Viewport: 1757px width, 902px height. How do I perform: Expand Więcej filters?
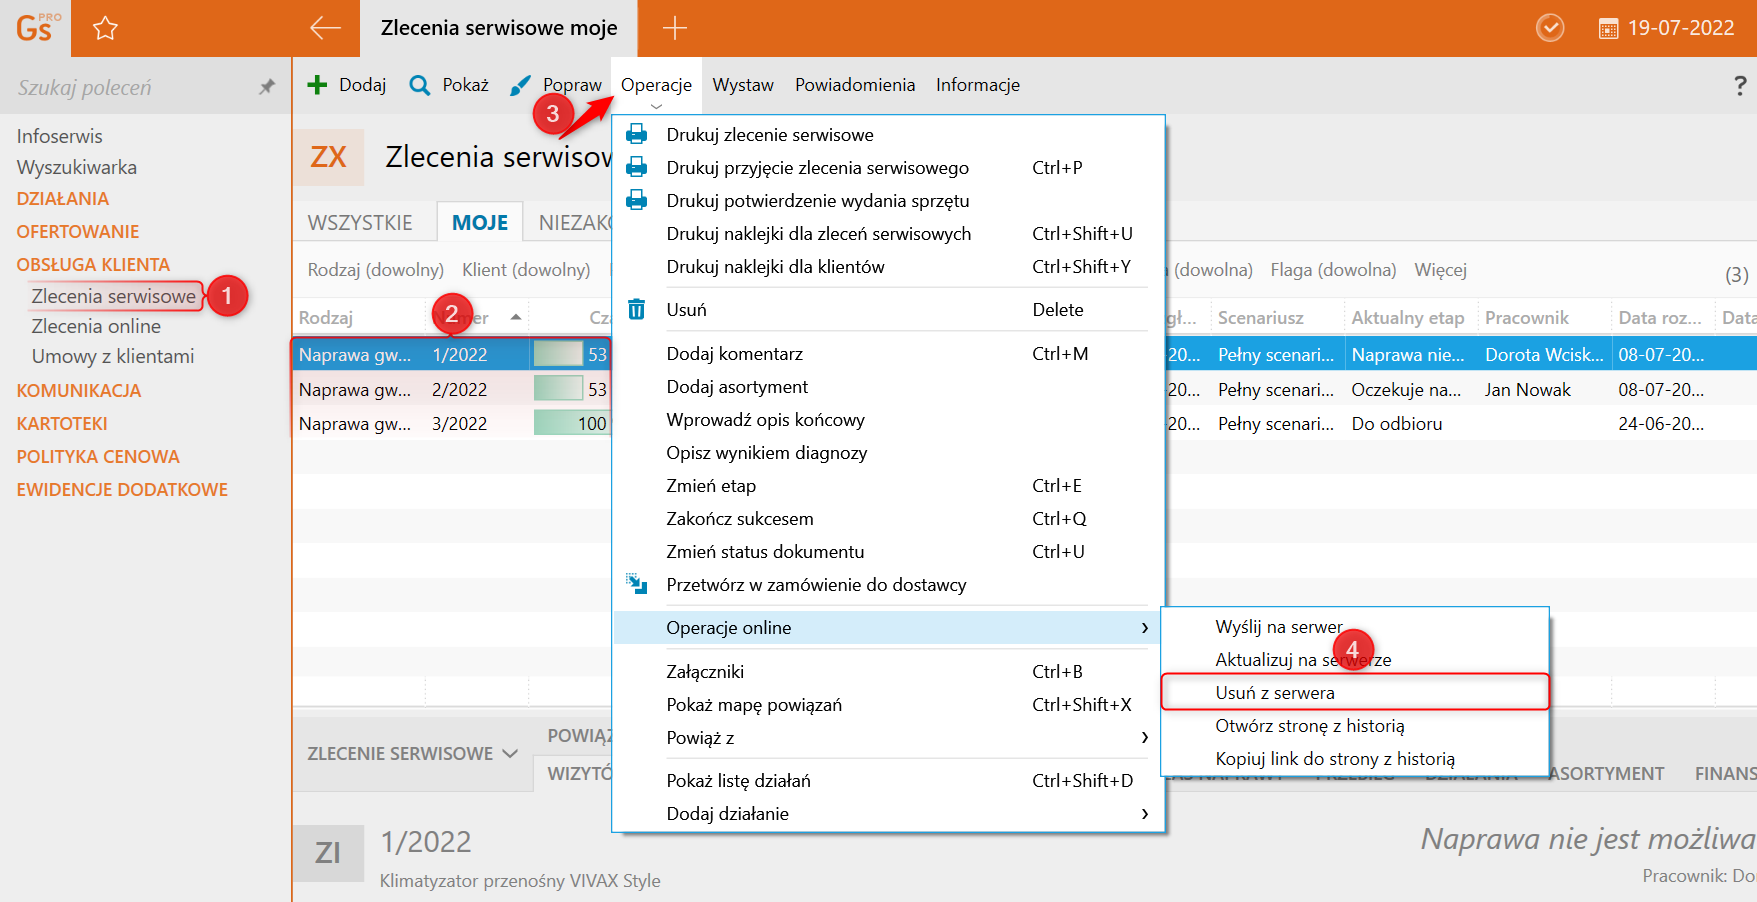tap(1440, 270)
